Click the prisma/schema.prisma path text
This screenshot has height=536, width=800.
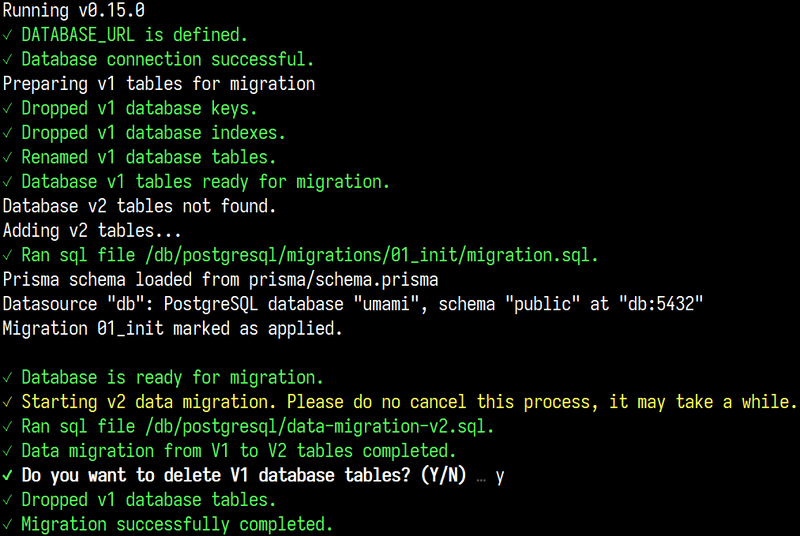(343, 280)
